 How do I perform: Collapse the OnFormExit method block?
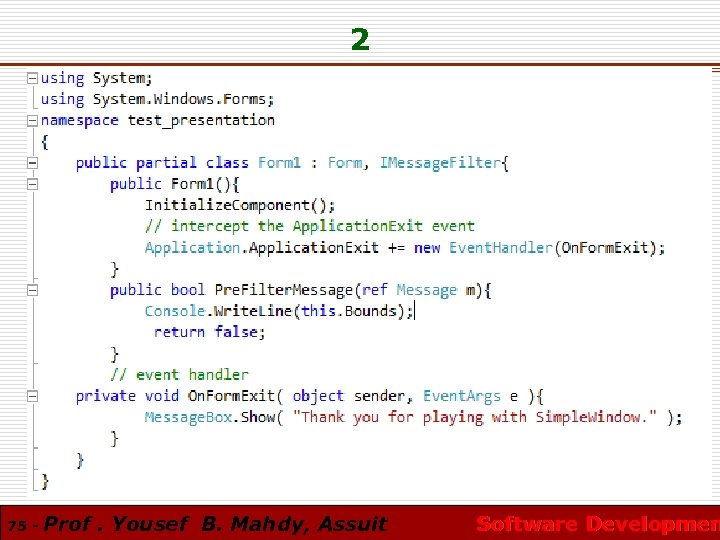coord(32,396)
